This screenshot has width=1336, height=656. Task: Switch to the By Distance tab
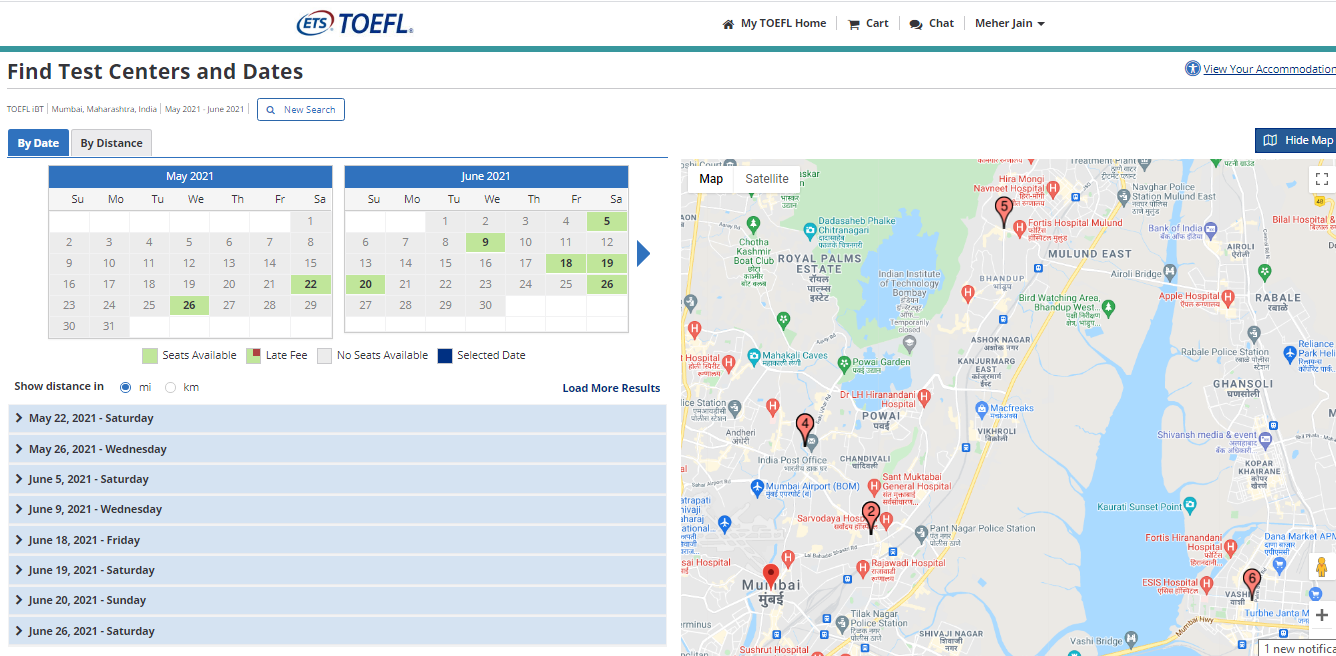[111, 143]
